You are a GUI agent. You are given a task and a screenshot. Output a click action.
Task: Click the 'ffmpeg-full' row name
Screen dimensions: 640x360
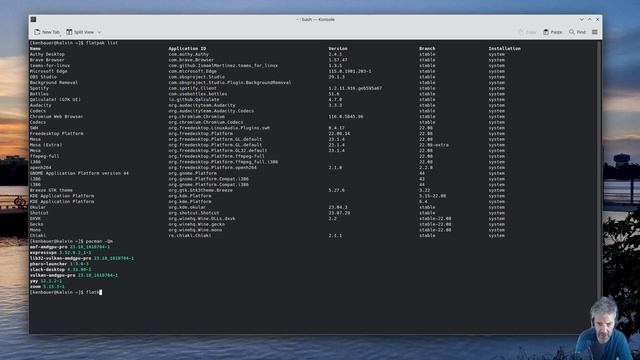pos(44,156)
